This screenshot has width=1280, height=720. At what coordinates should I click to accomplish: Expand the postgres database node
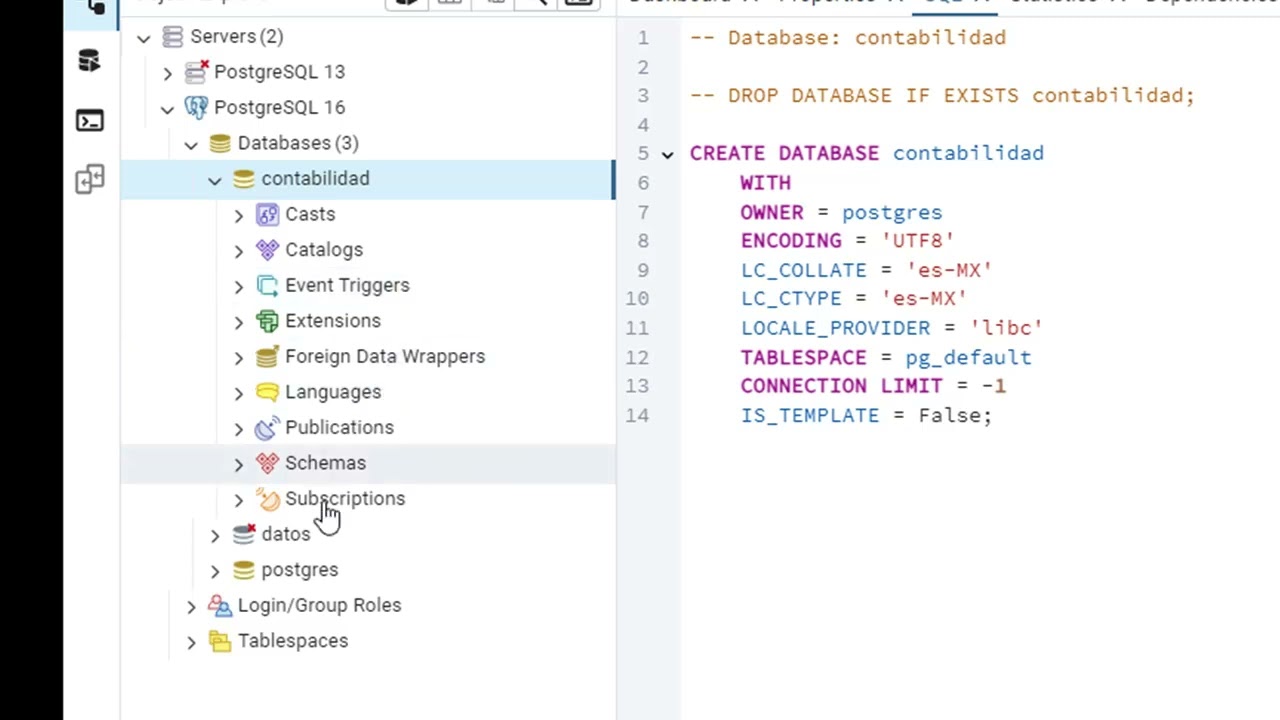coord(215,570)
